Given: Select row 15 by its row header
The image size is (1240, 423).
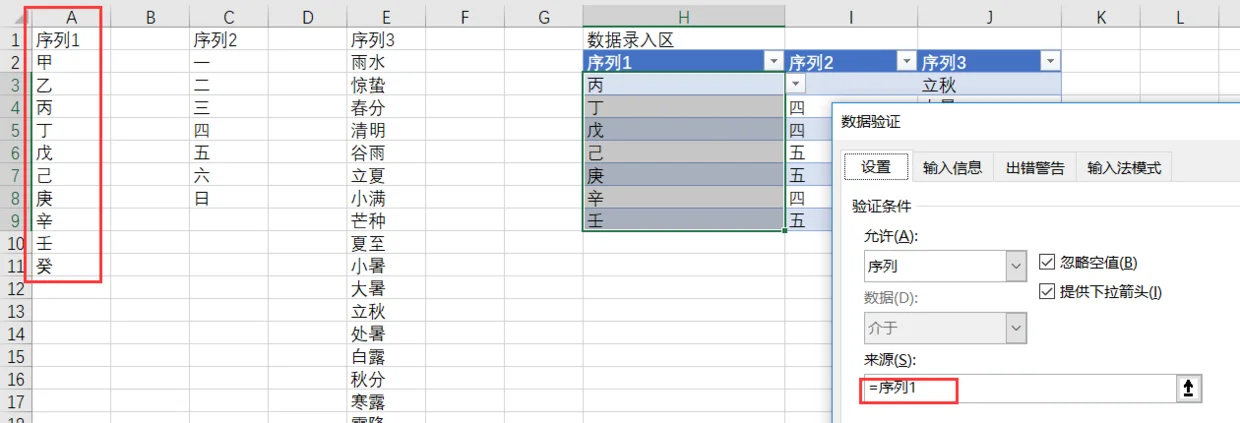Looking at the screenshot, I should tap(16, 357).
